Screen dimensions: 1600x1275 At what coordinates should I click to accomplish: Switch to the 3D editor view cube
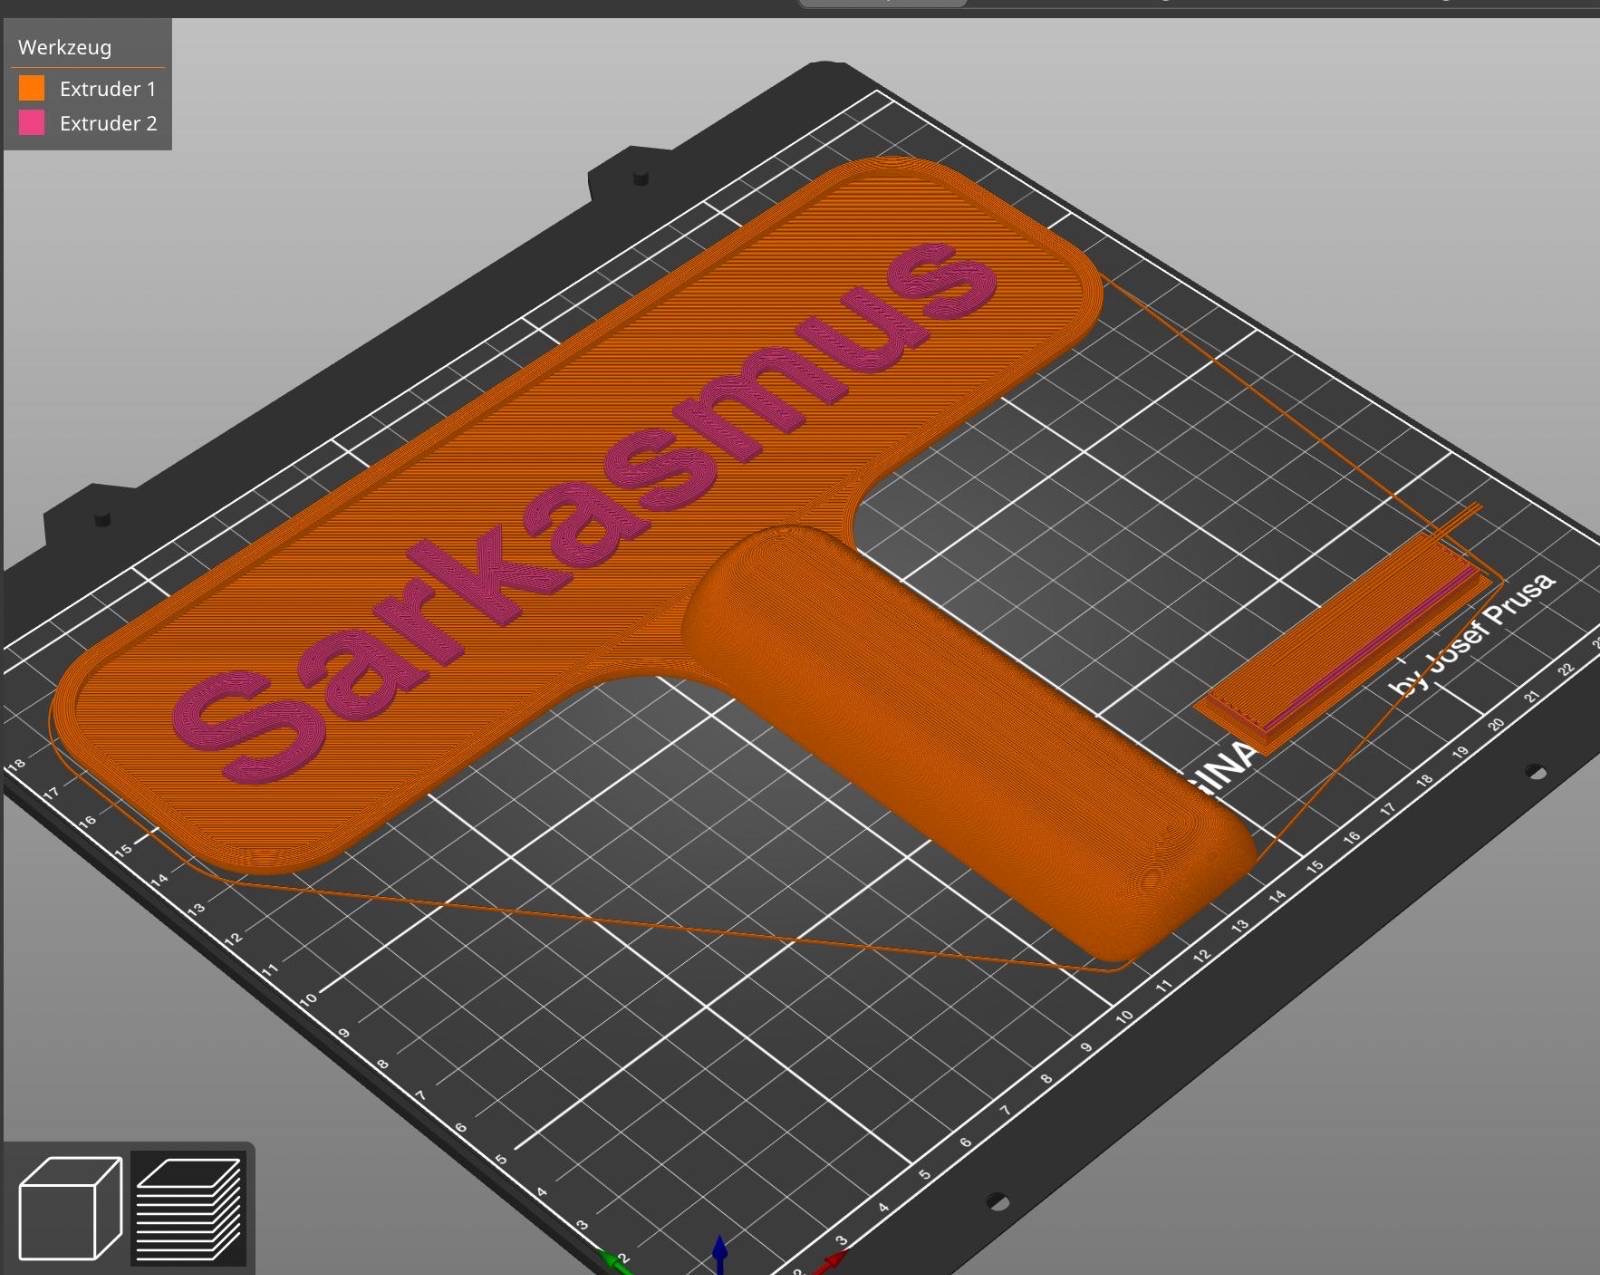point(70,1208)
